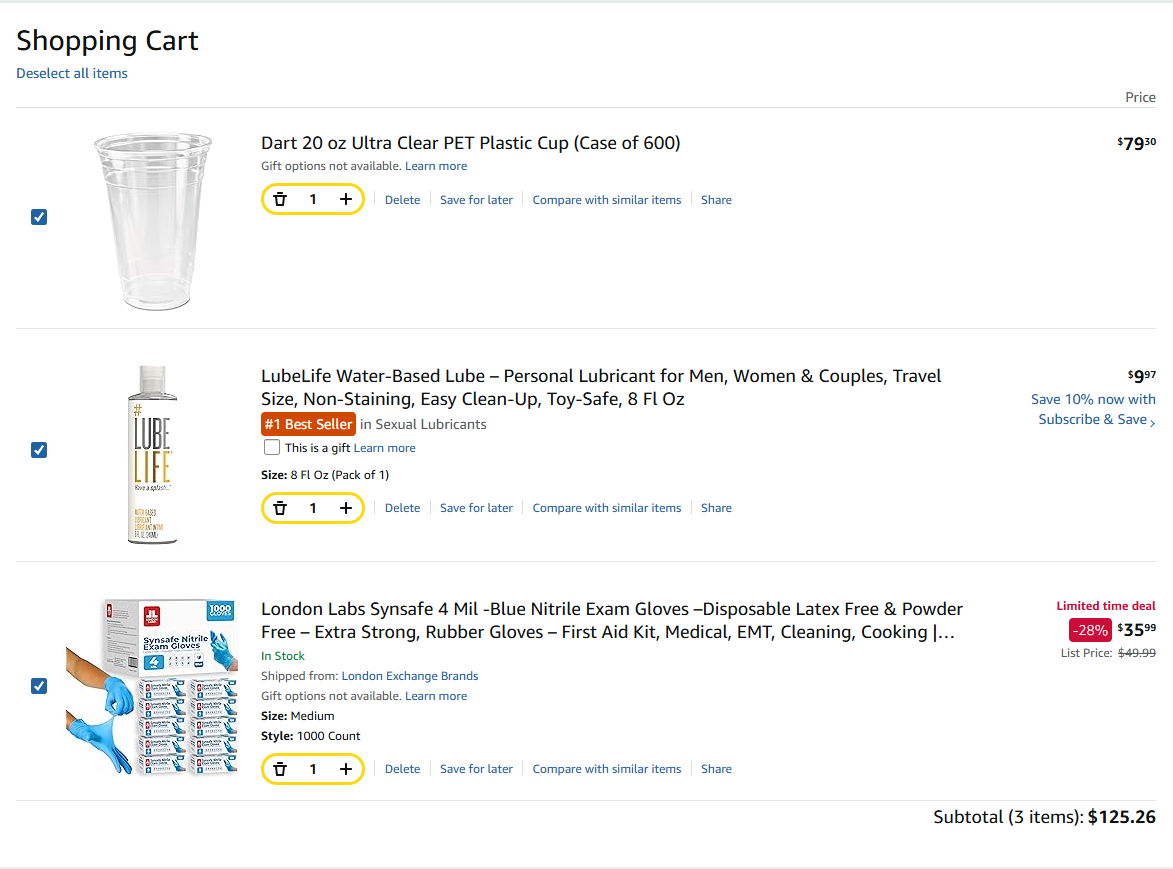This screenshot has height=869, width=1173.
Task: Open London Exchange Brands seller link
Action: [x=410, y=676]
